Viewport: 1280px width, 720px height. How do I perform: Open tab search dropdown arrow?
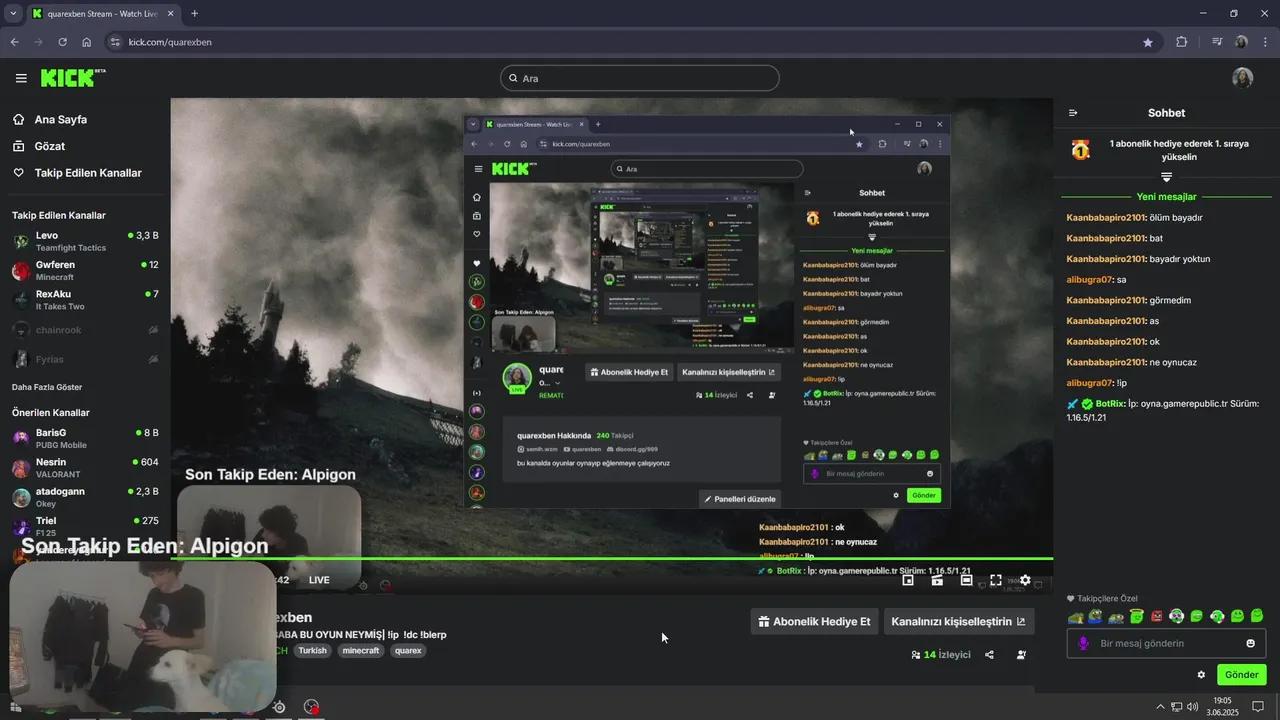coord(13,14)
